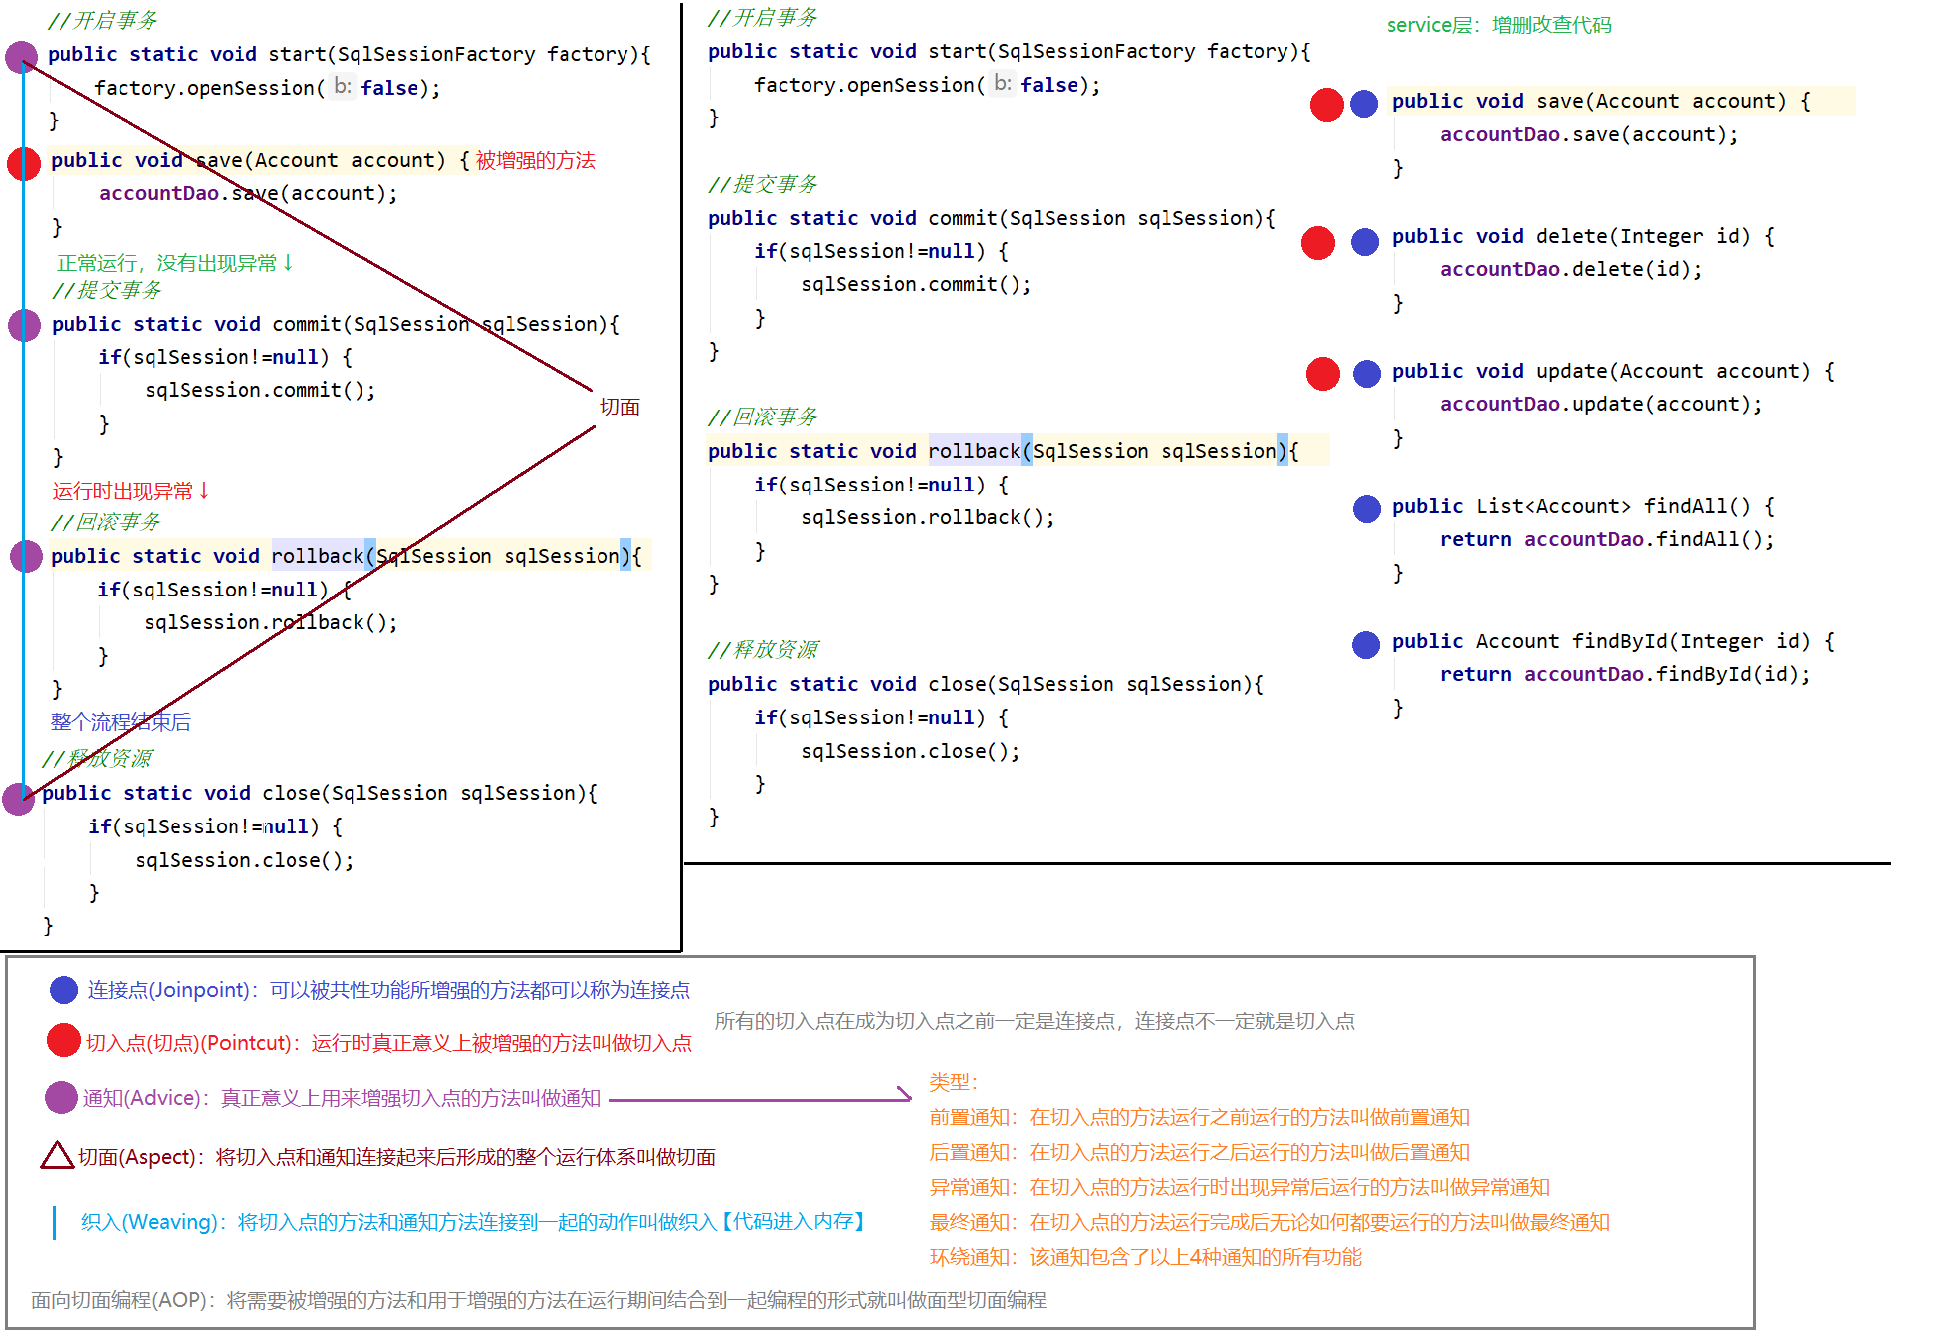Click the purple arrow pointing to 类型
This screenshot has width=1954, height=1337.
(x=760, y=1099)
